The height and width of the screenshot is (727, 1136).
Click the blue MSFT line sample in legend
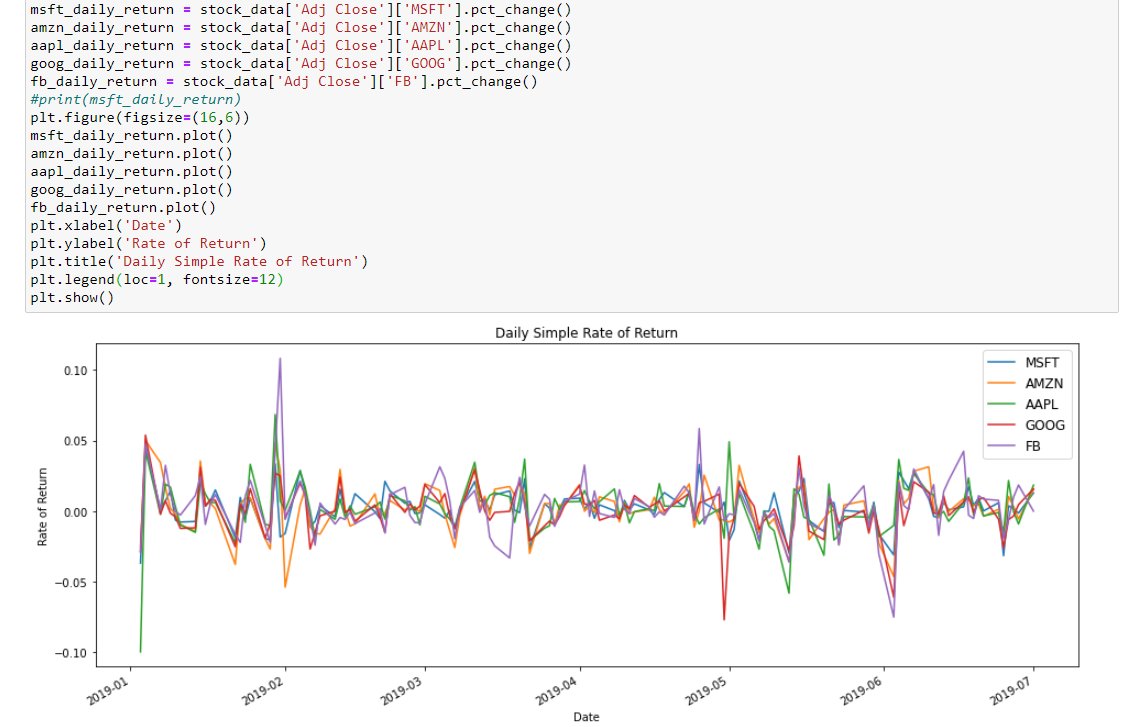point(1002,362)
